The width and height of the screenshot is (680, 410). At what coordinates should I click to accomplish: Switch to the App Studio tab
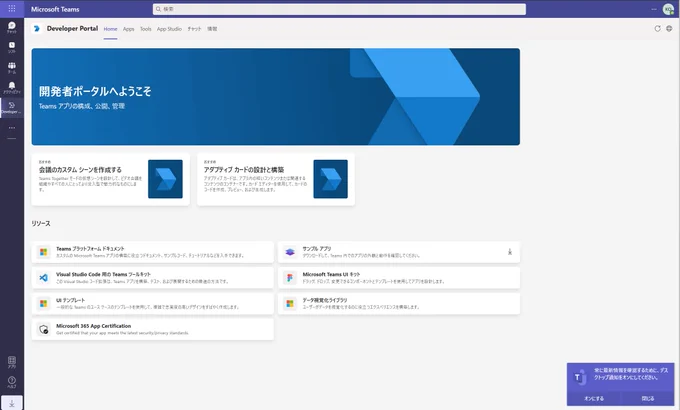[x=169, y=29]
